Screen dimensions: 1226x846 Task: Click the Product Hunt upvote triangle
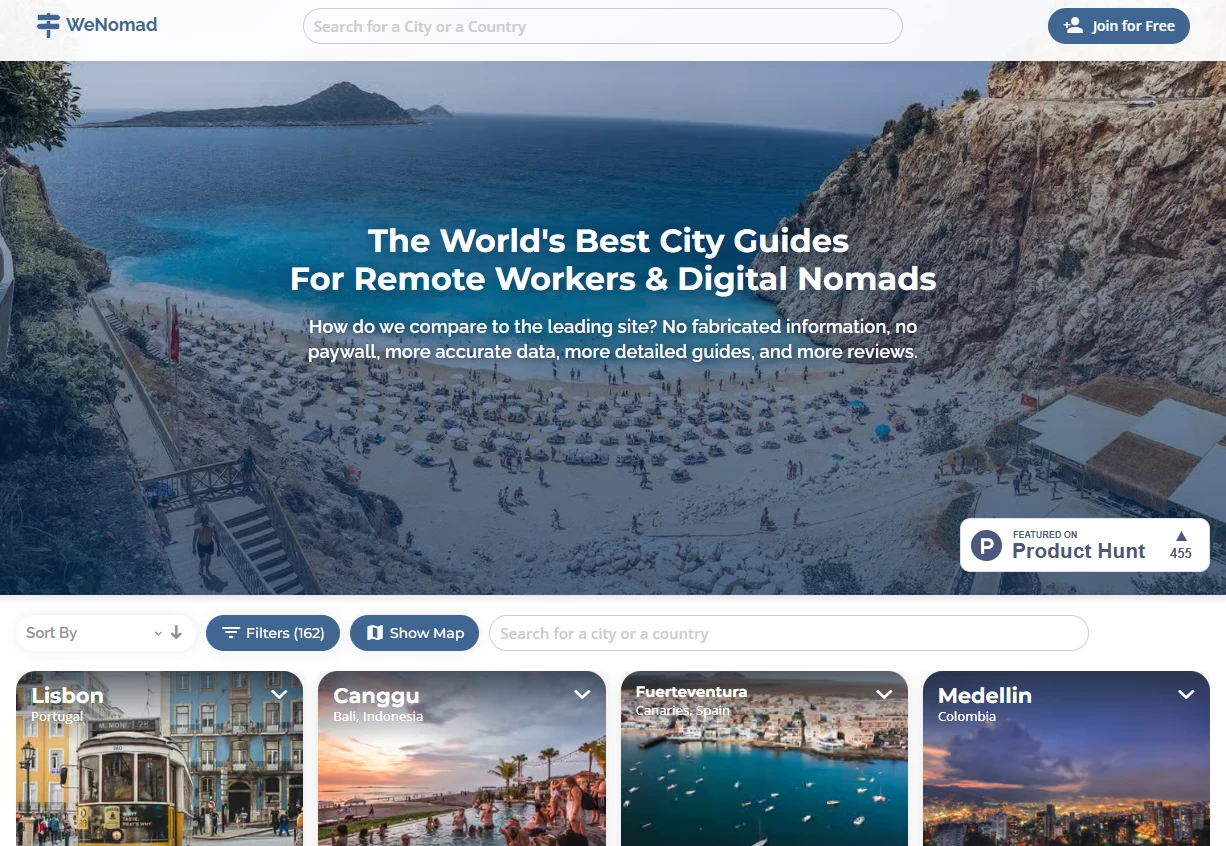click(1181, 535)
